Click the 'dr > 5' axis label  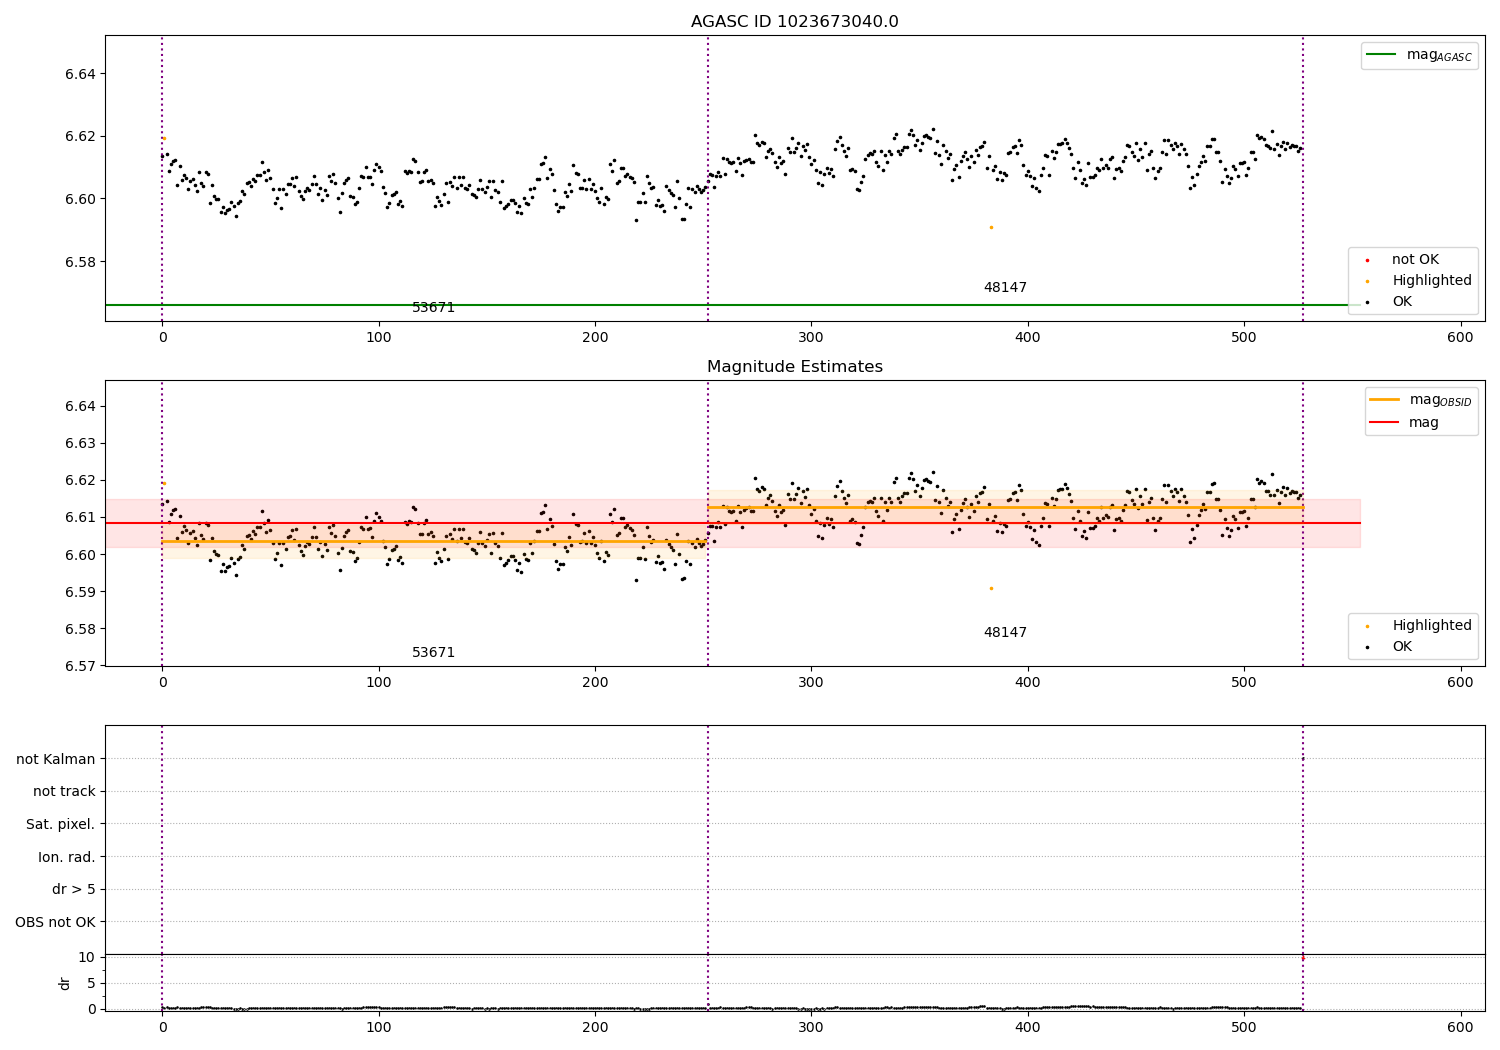(x=74, y=890)
